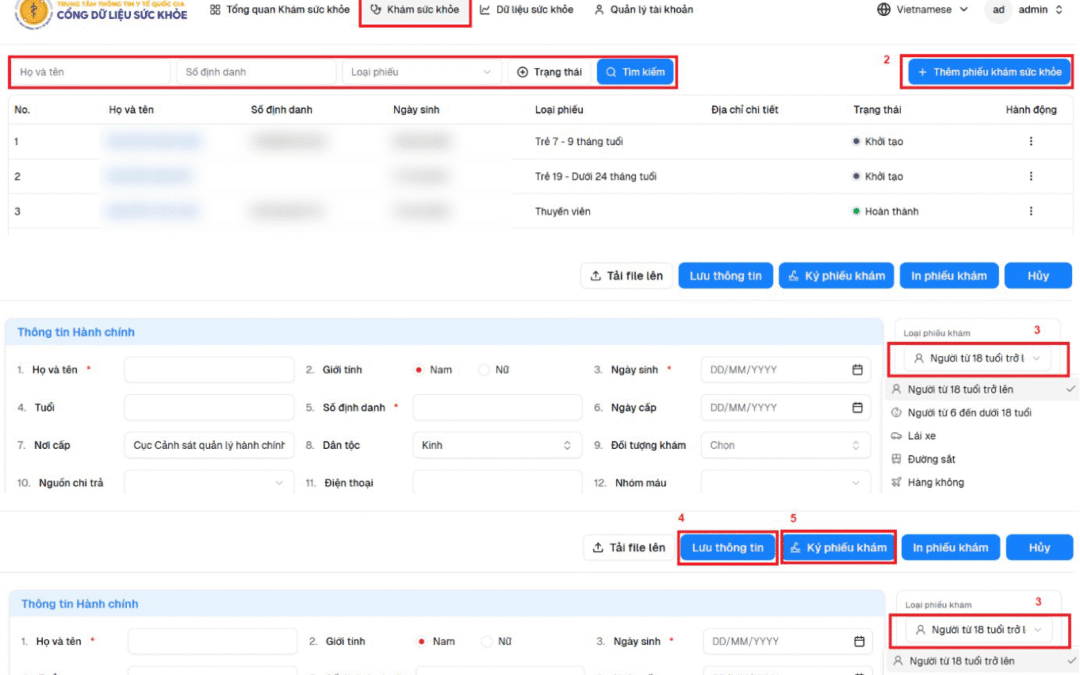This screenshot has height=675, width=1080.
Task: Open the Tổng quan Khám sức khỏe tab
Action: [x=280, y=10]
